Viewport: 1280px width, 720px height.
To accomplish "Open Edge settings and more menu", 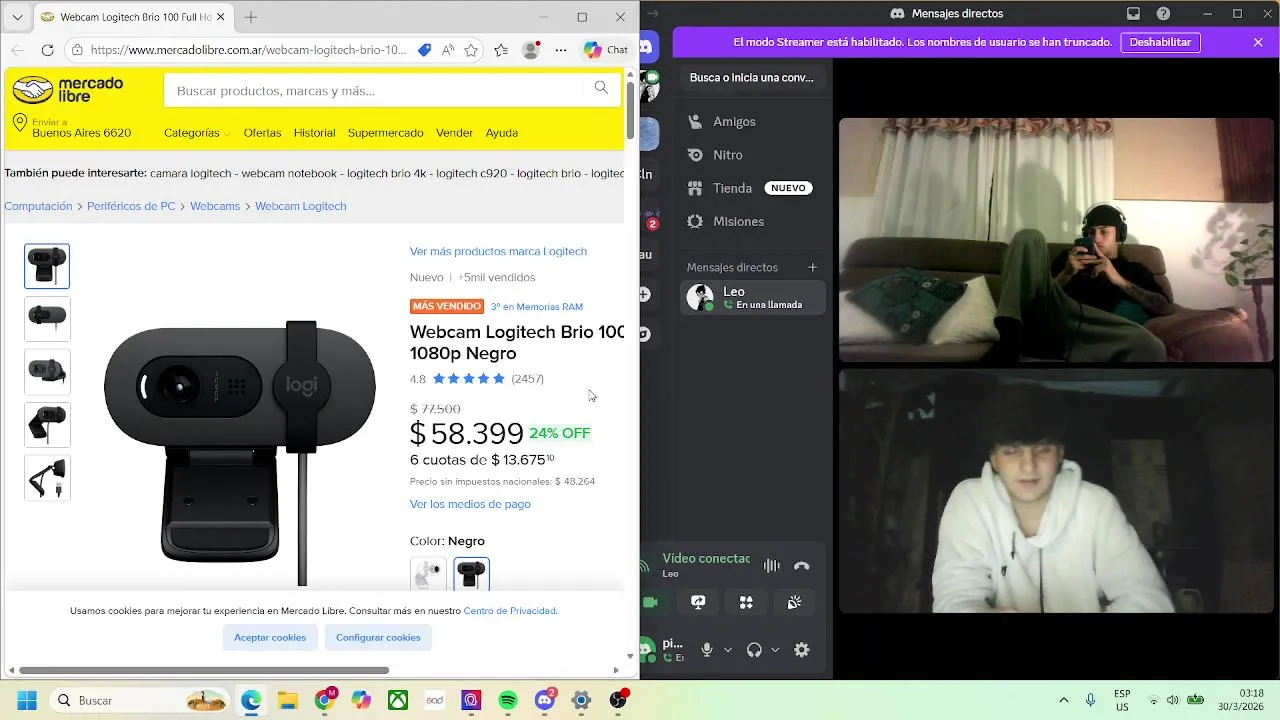I will coord(561,50).
